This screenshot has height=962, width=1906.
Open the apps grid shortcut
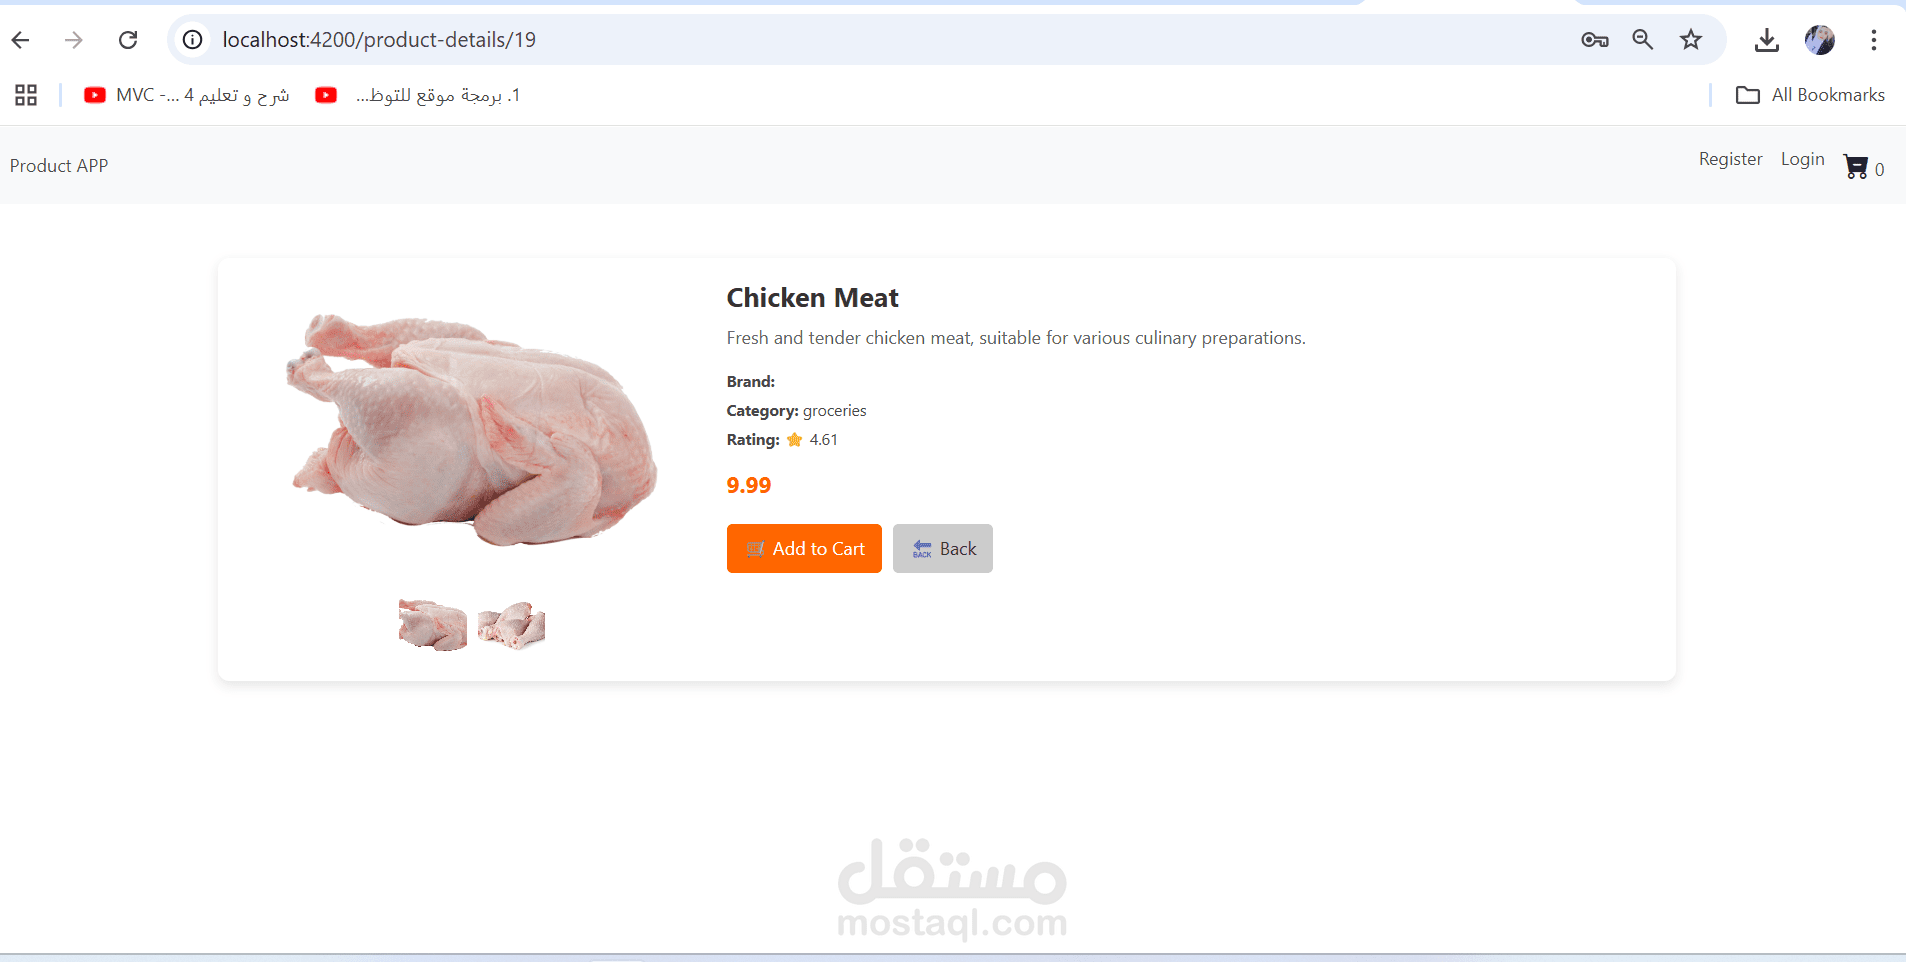(x=26, y=95)
